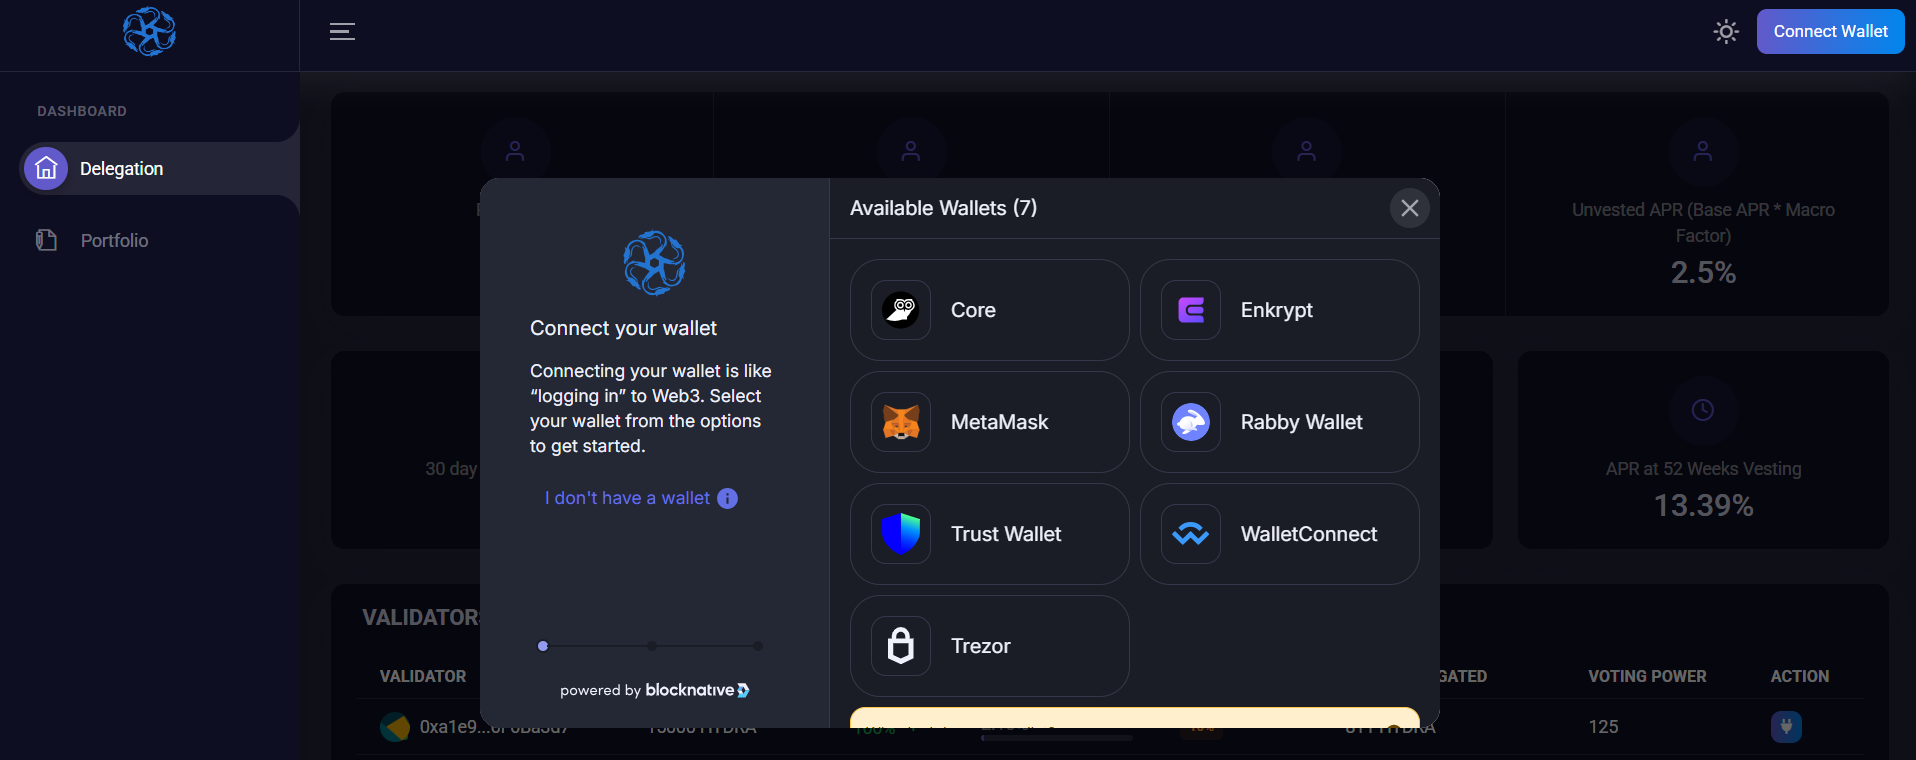Click the first step dot in progress indicator
The width and height of the screenshot is (1916, 760).
pyautogui.click(x=543, y=646)
